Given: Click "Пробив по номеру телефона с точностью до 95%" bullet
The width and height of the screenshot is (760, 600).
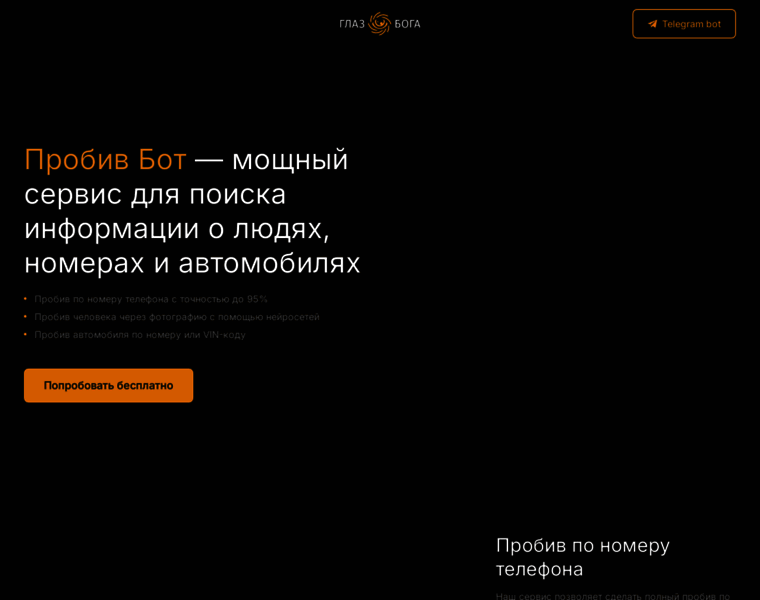Looking at the screenshot, I should pos(151,299).
